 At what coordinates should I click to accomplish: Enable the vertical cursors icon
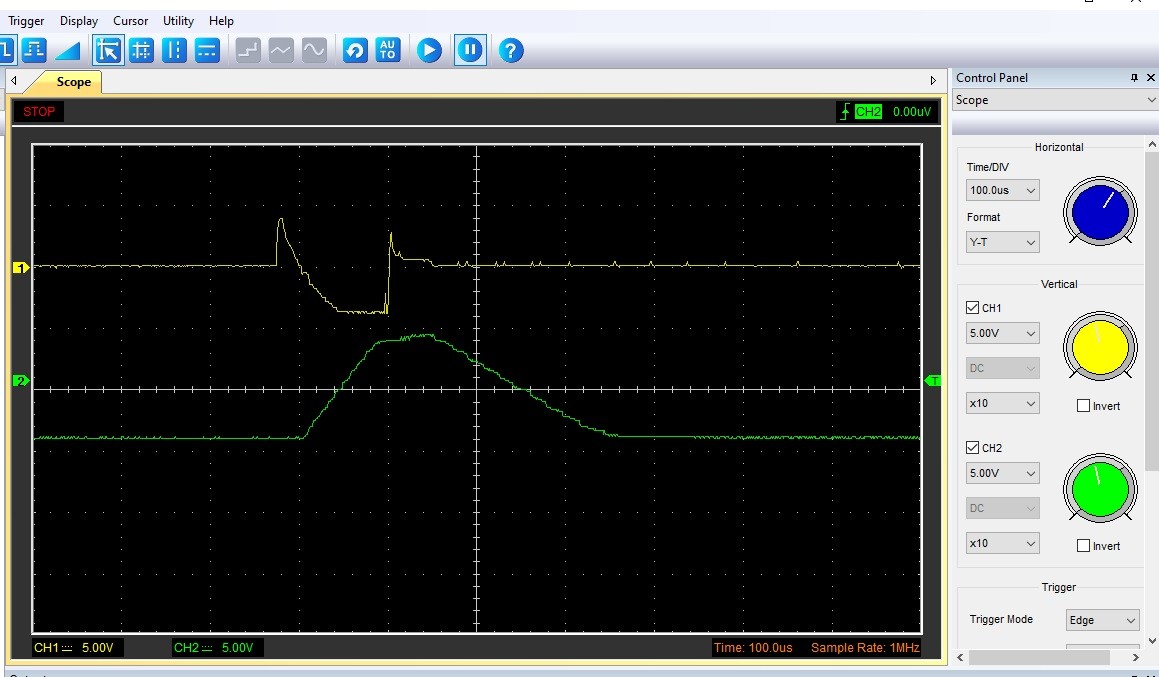click(x=174, y=50)
